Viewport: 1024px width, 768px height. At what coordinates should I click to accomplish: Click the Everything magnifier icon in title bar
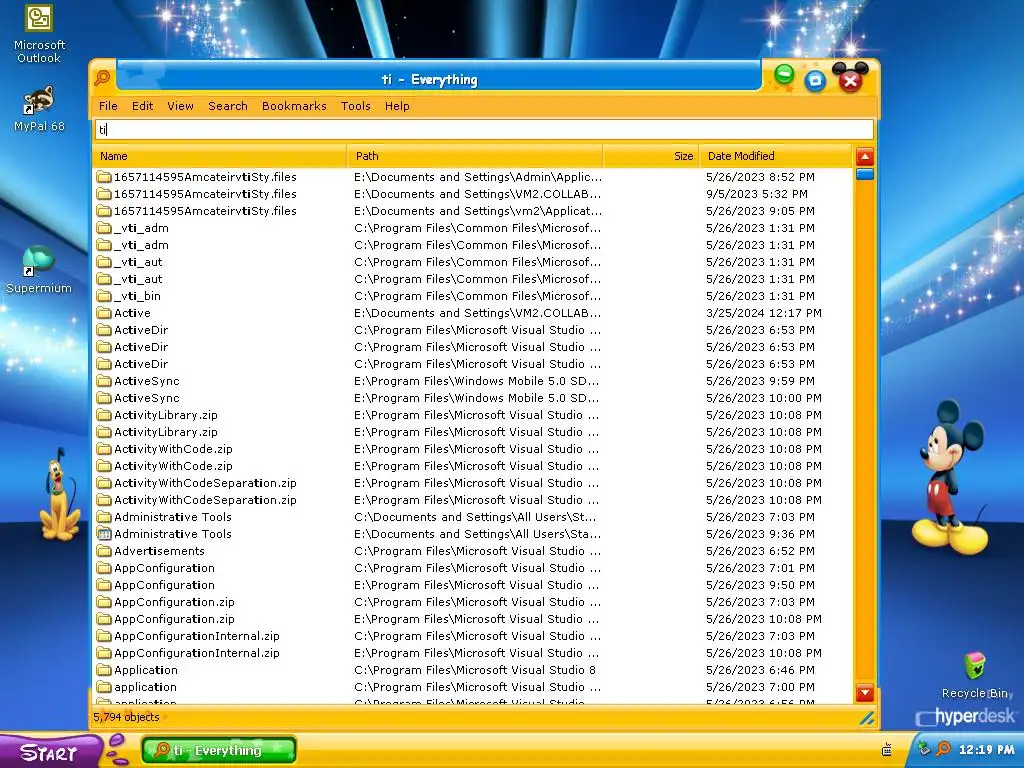[103, 78]
